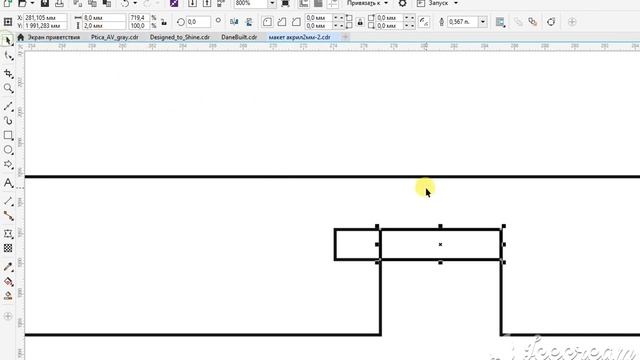Image resolution: width=640 pixels, height=360 pixels.
Task: Expand the outline width 0,567 dropdown
Action: click(x=483, y=22)
